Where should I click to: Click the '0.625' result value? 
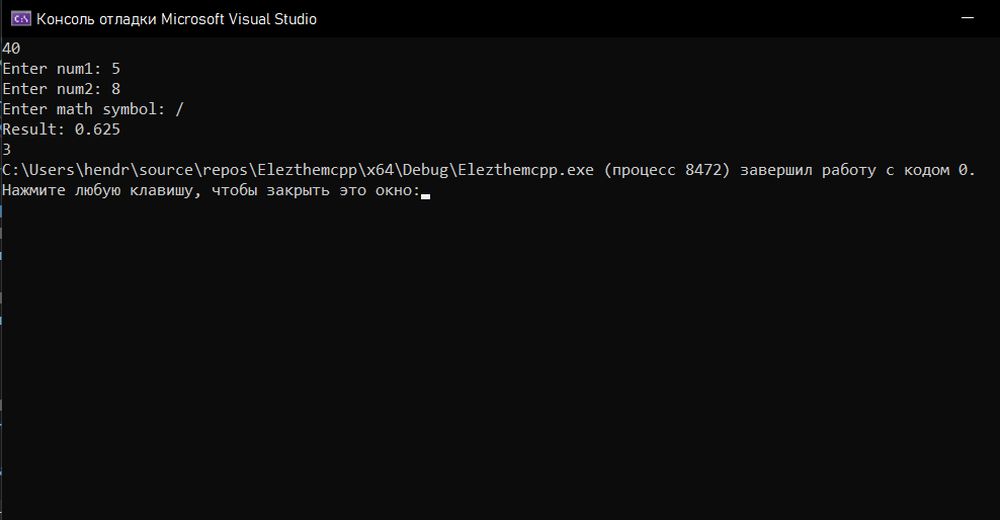98,130
